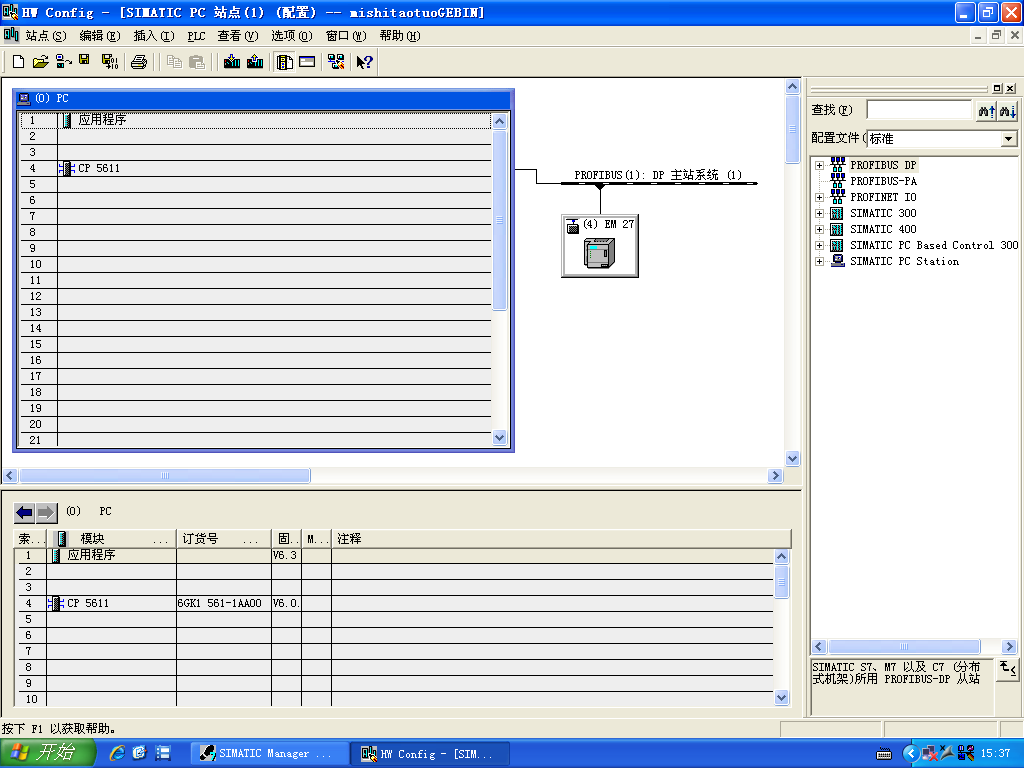Click the Download to Module icon
This screenshot has width=1024, height=768.
pos(231,62)
